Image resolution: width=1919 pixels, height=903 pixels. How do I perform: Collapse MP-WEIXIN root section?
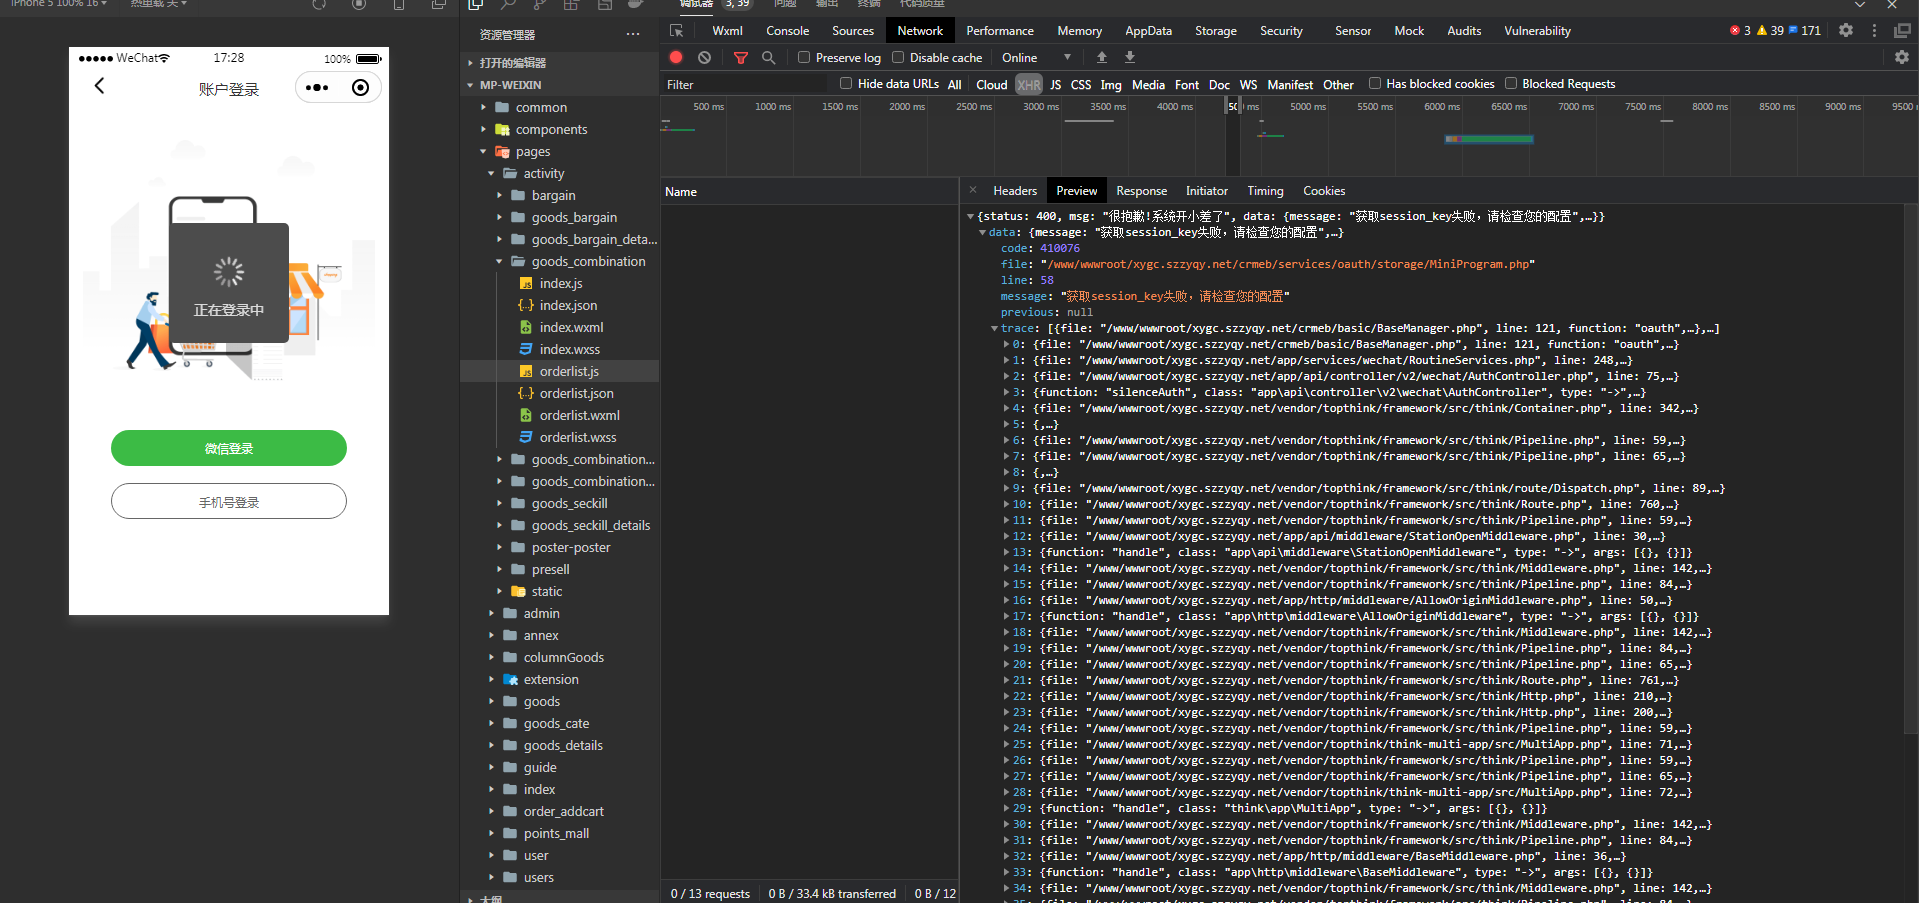pyautogui.click(x=470, y=86)
